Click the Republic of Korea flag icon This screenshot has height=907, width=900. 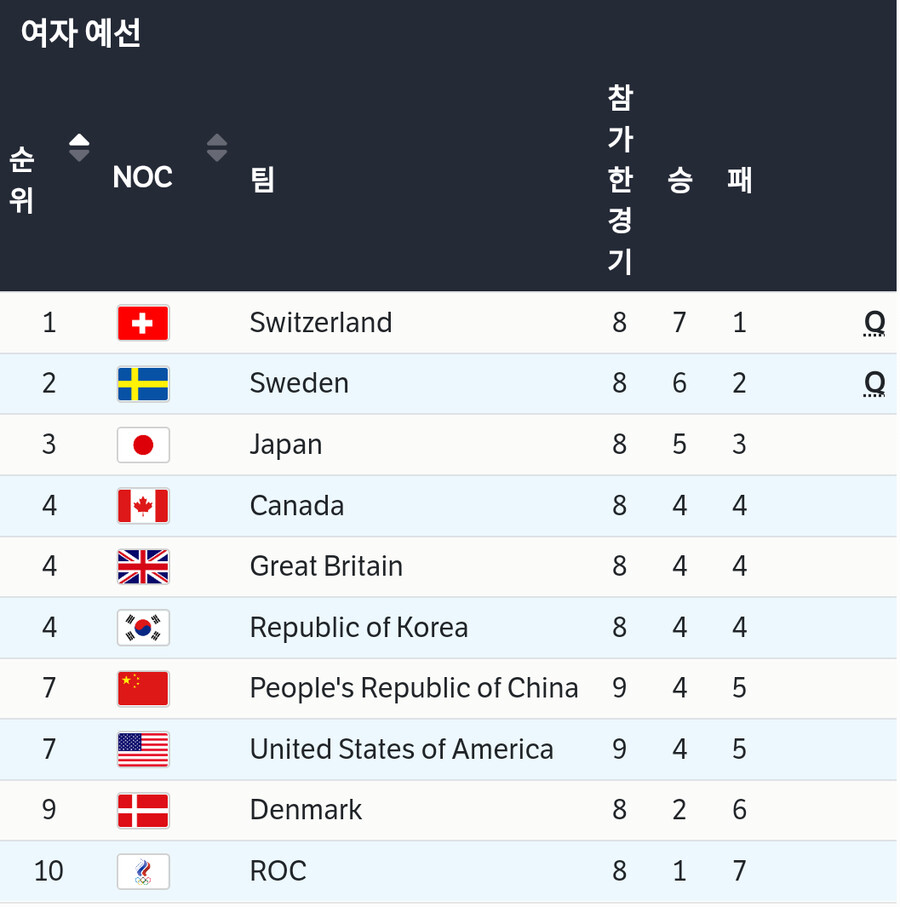tap(143, 627)
